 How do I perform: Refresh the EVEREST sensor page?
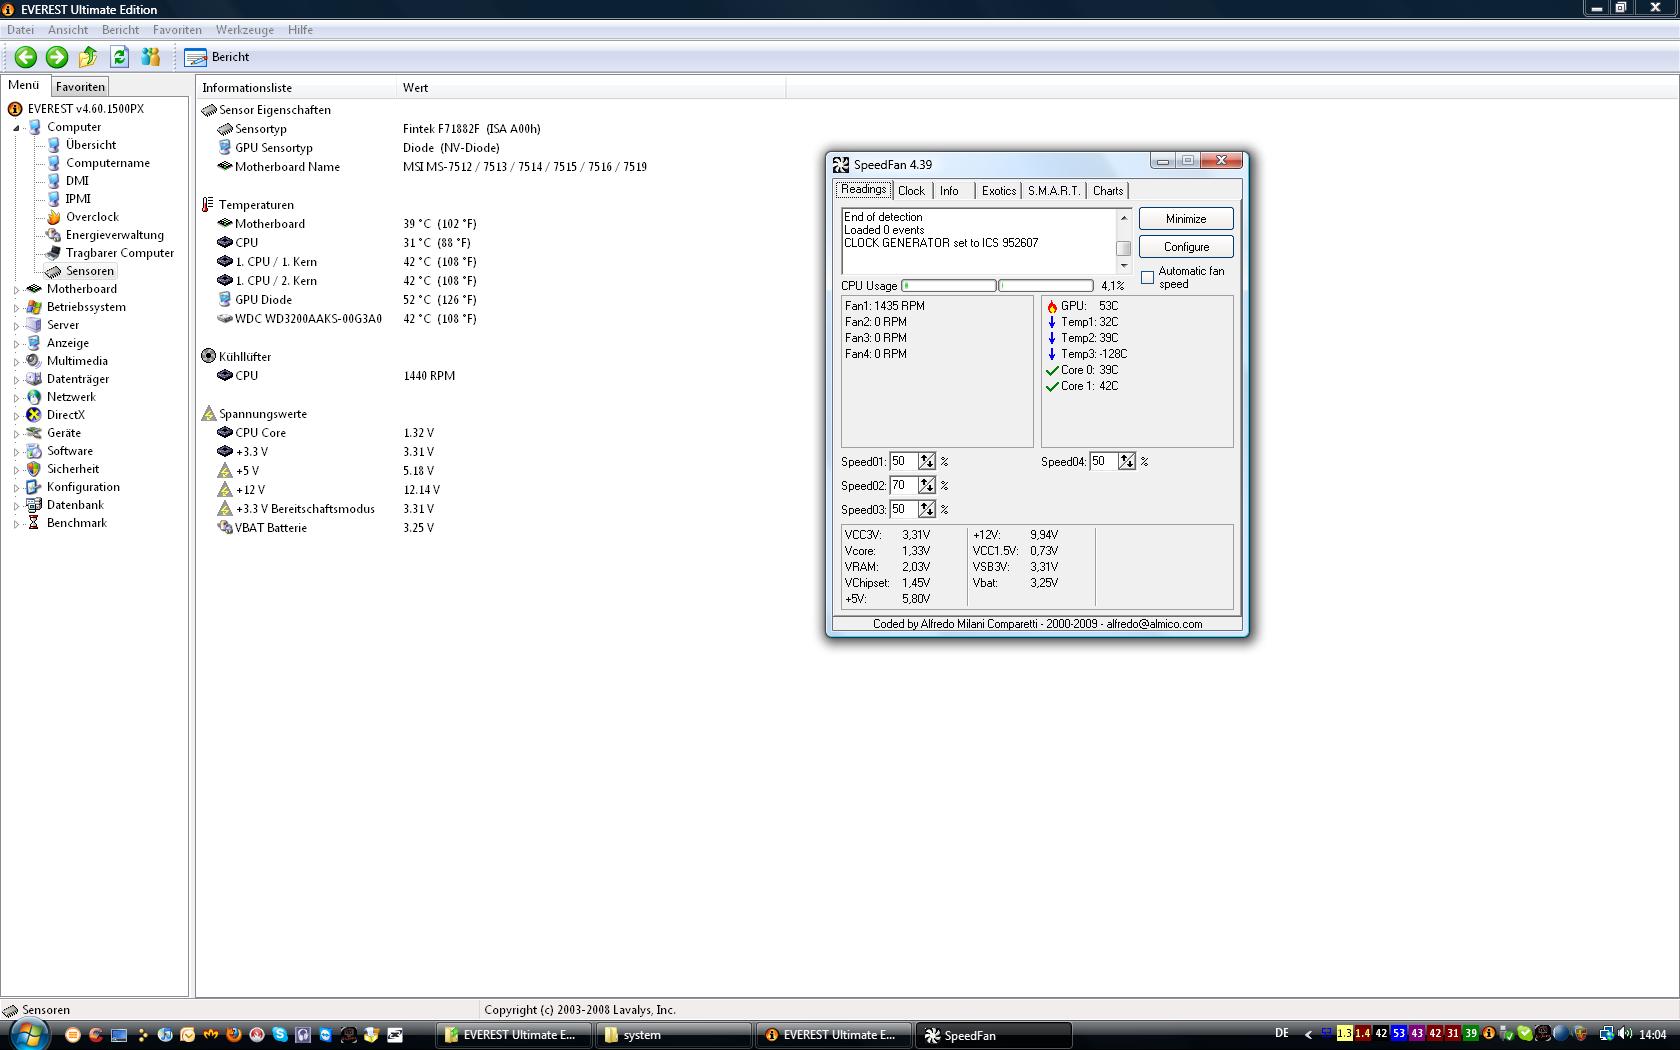tap(120, 57)
